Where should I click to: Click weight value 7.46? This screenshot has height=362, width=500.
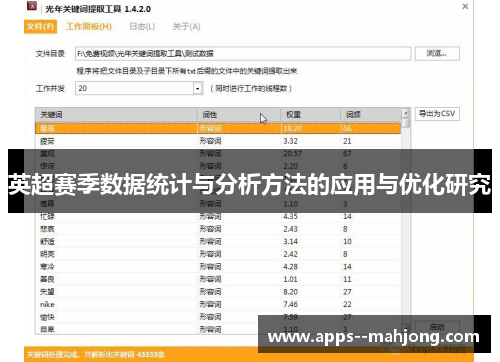coord(290,304)
